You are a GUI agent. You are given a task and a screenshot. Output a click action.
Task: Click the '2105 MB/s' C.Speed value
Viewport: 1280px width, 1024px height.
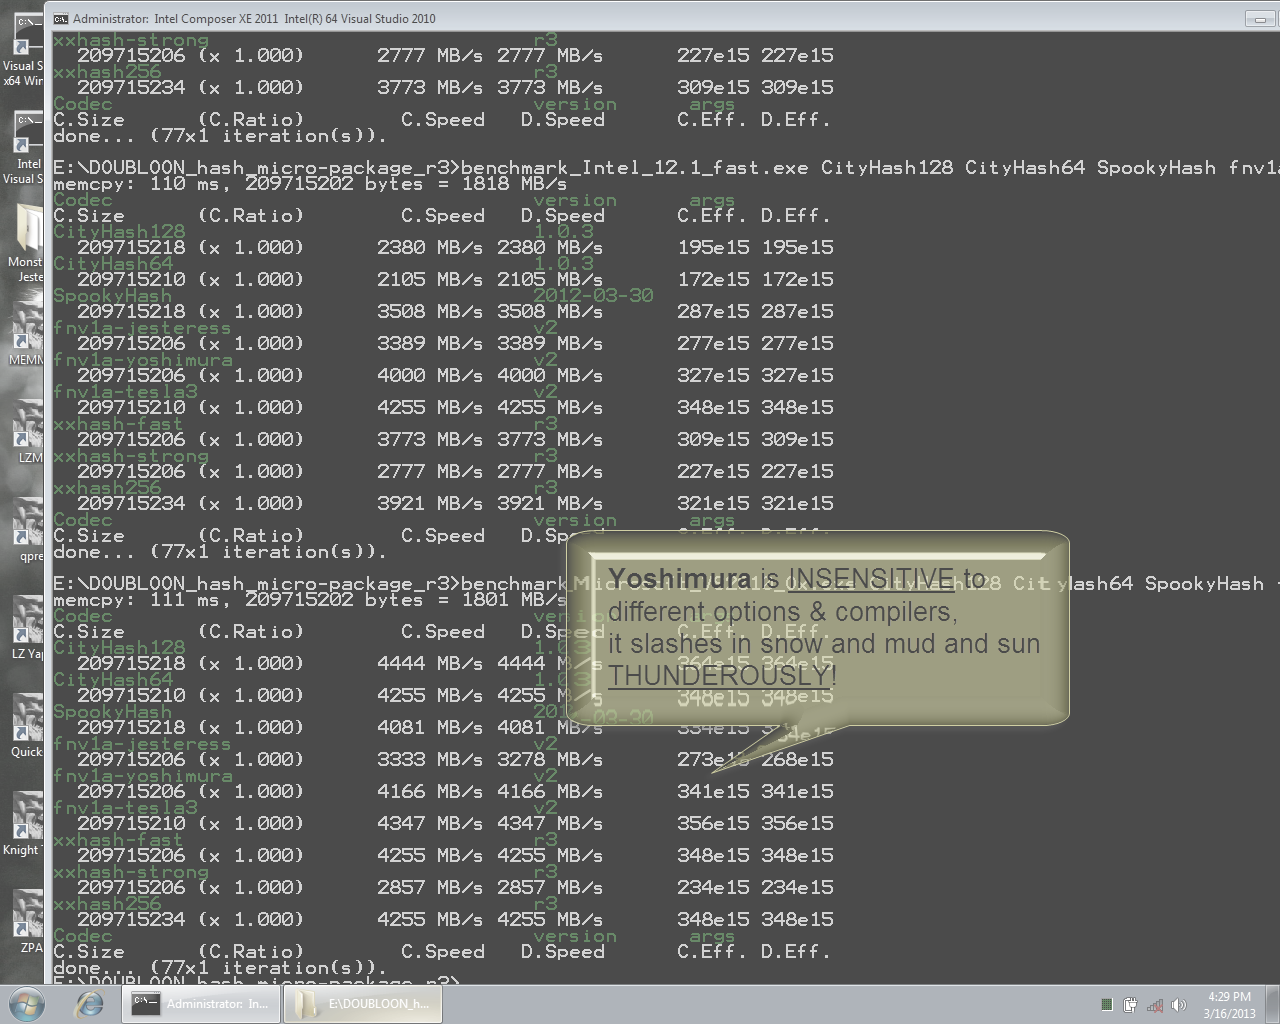point(430,279)
